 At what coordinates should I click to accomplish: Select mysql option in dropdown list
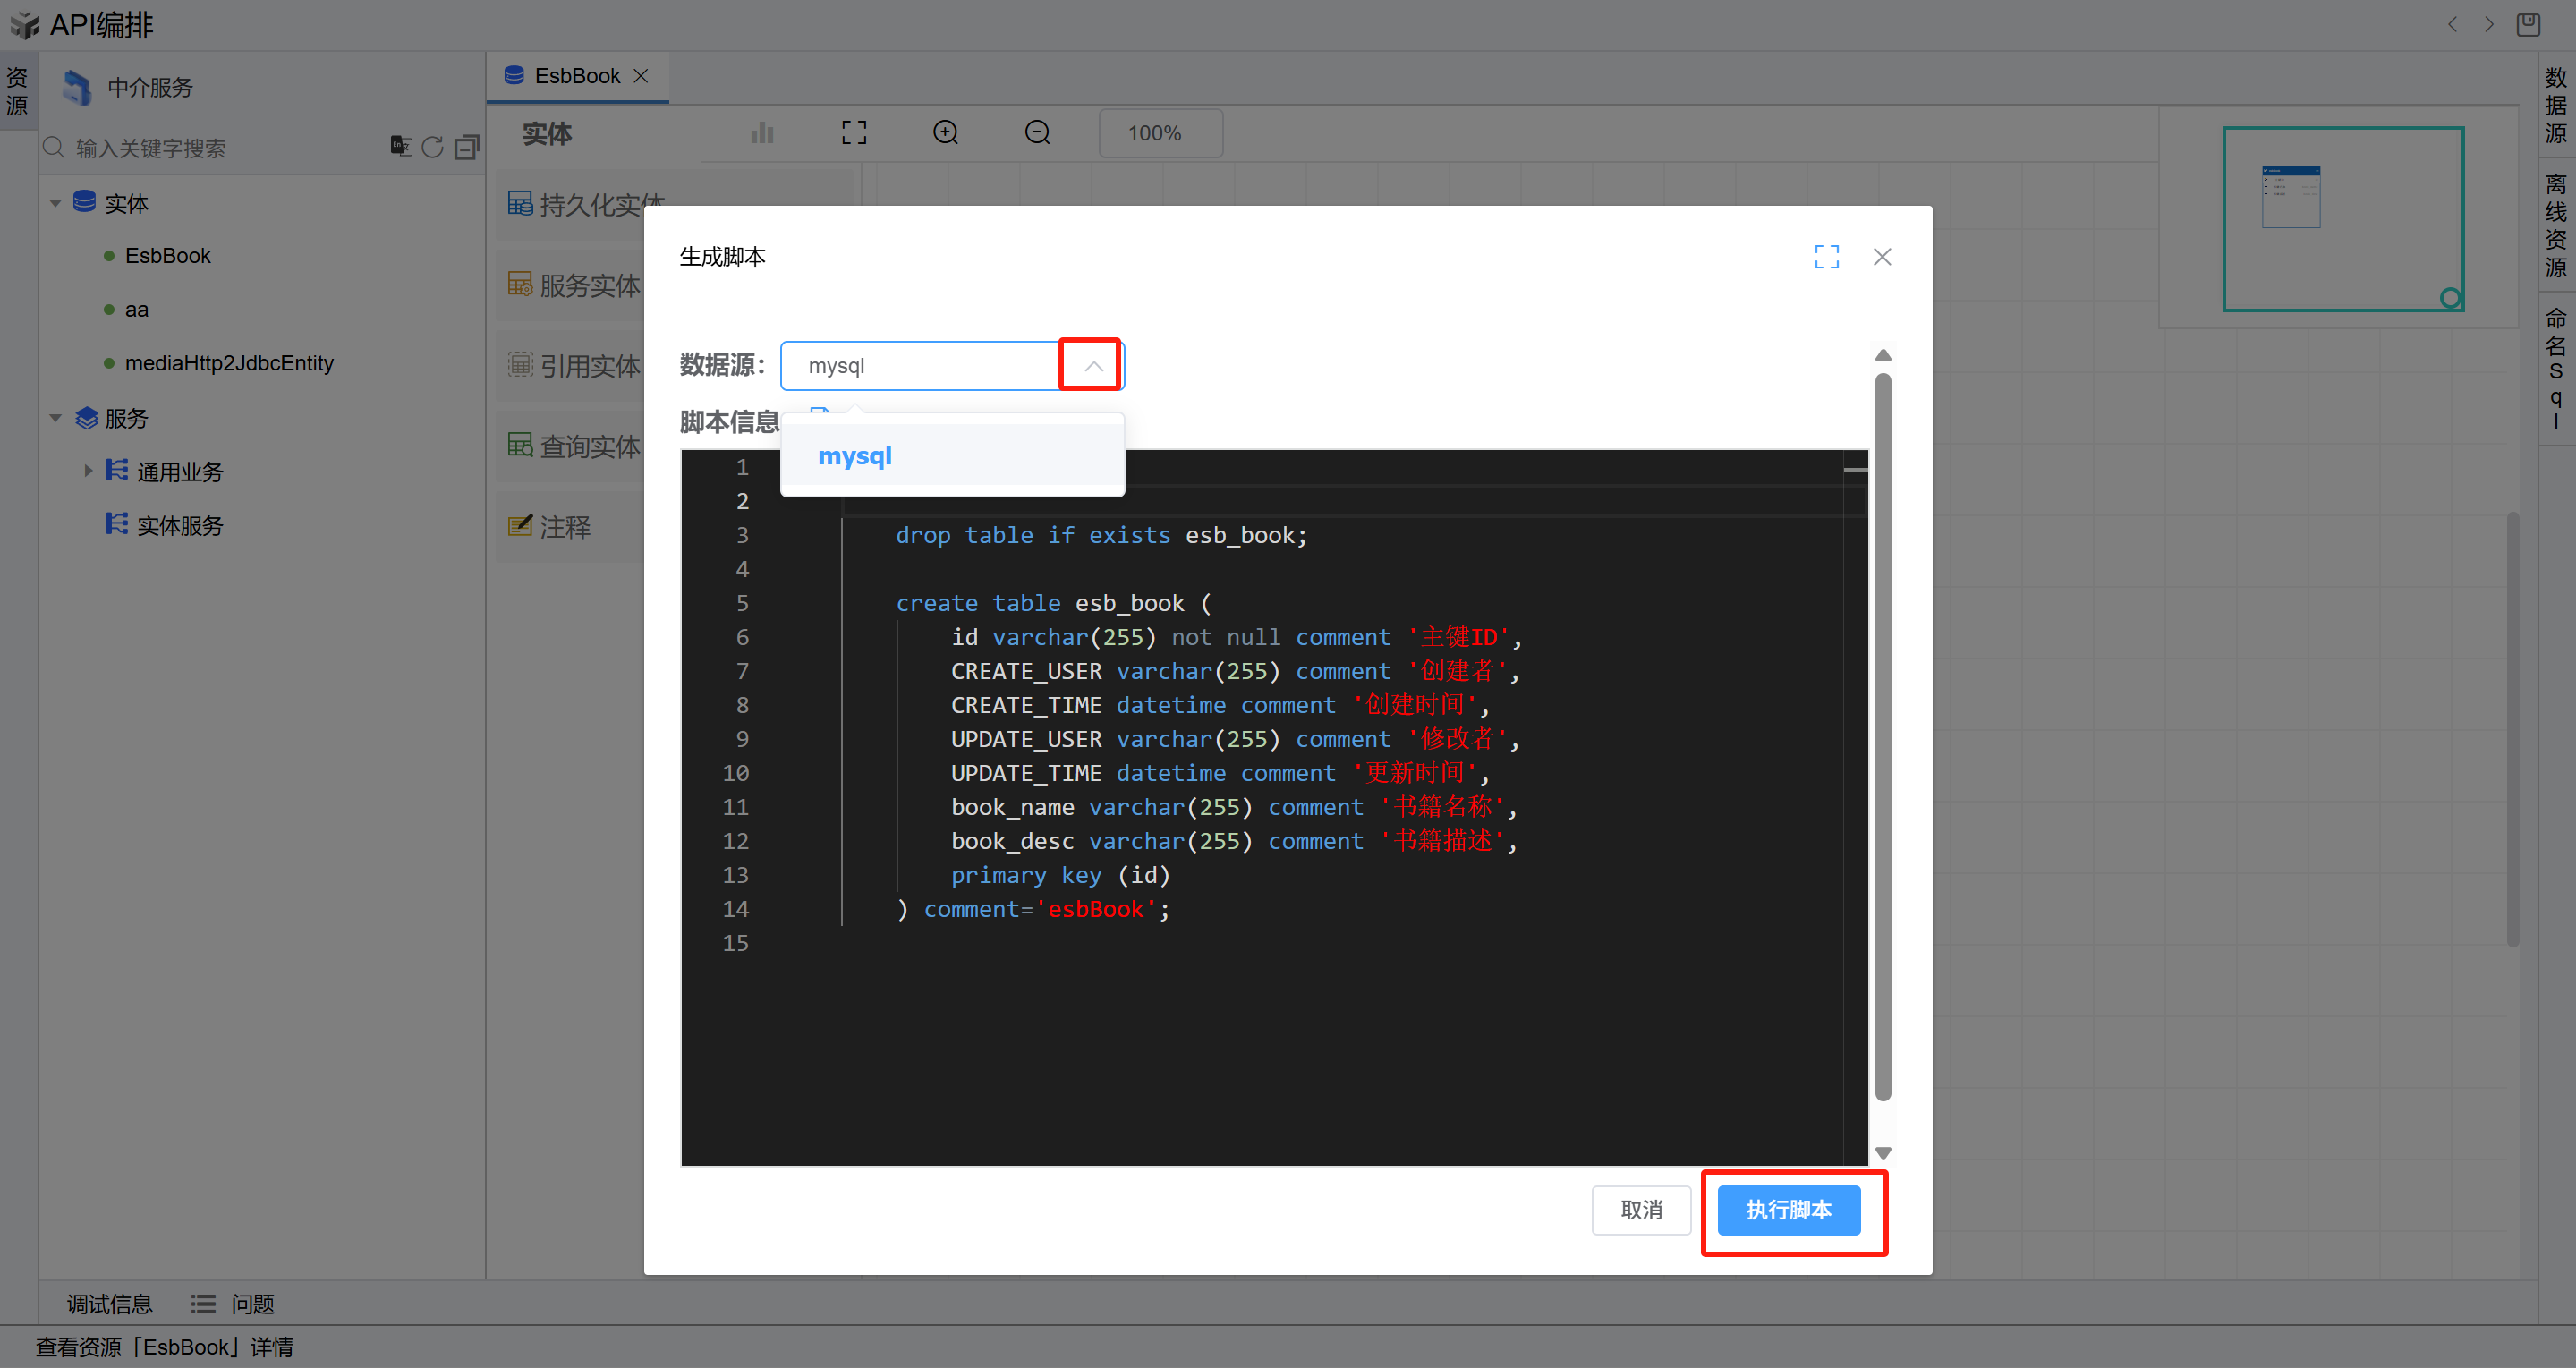[x=854, y=456]
